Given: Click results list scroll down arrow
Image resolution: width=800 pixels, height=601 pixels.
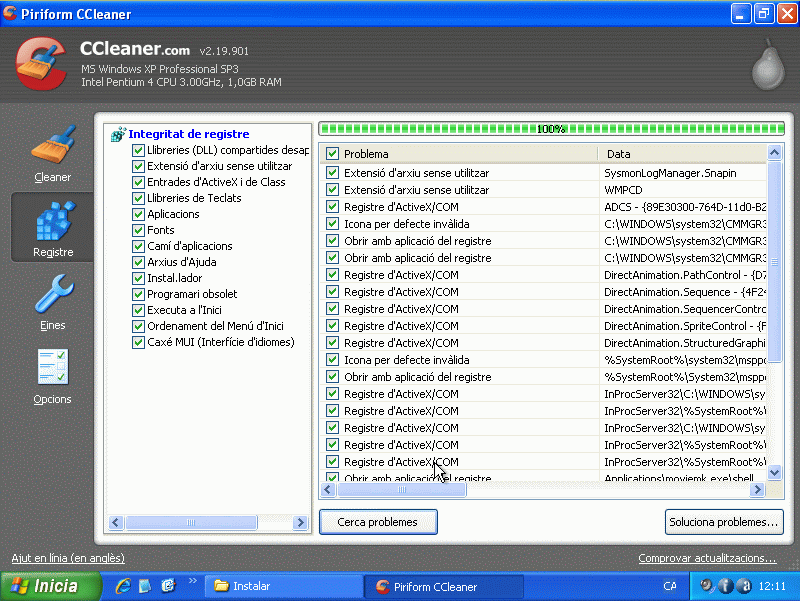Looking at the screenshot, I should point(774,472).
